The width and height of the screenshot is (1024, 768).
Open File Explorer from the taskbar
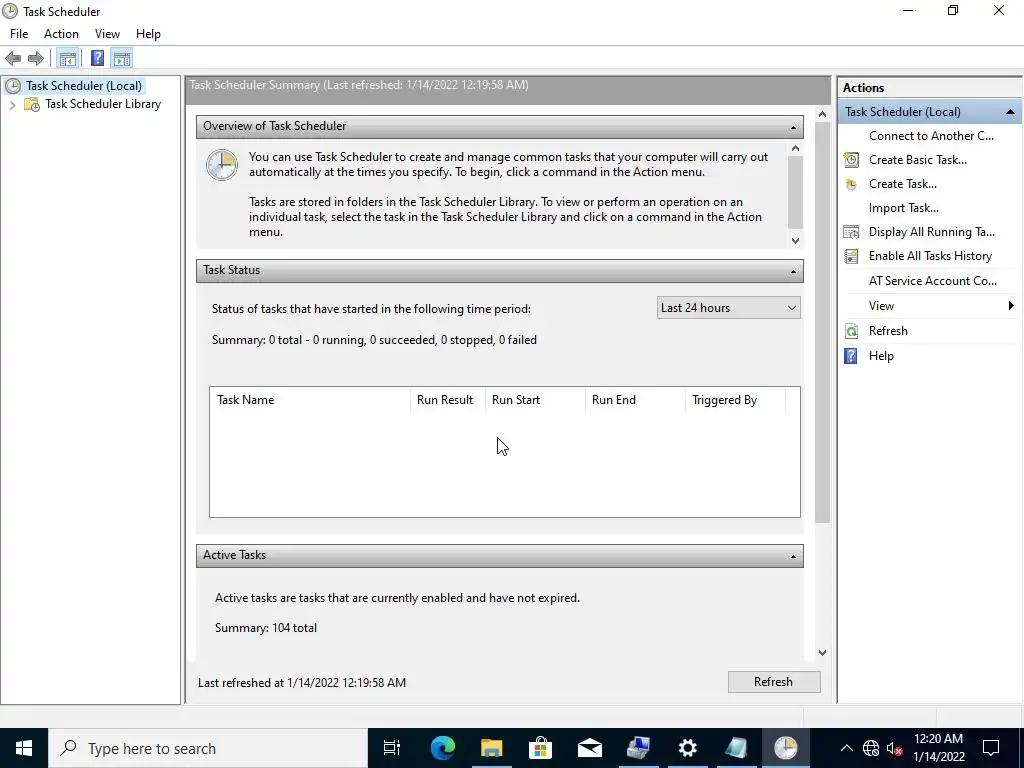(x=491, y=748)
